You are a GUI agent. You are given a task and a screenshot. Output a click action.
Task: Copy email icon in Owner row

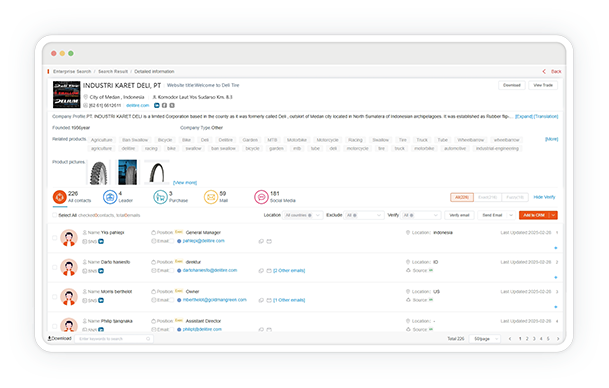pyautogui.click(x=261, y=300)
